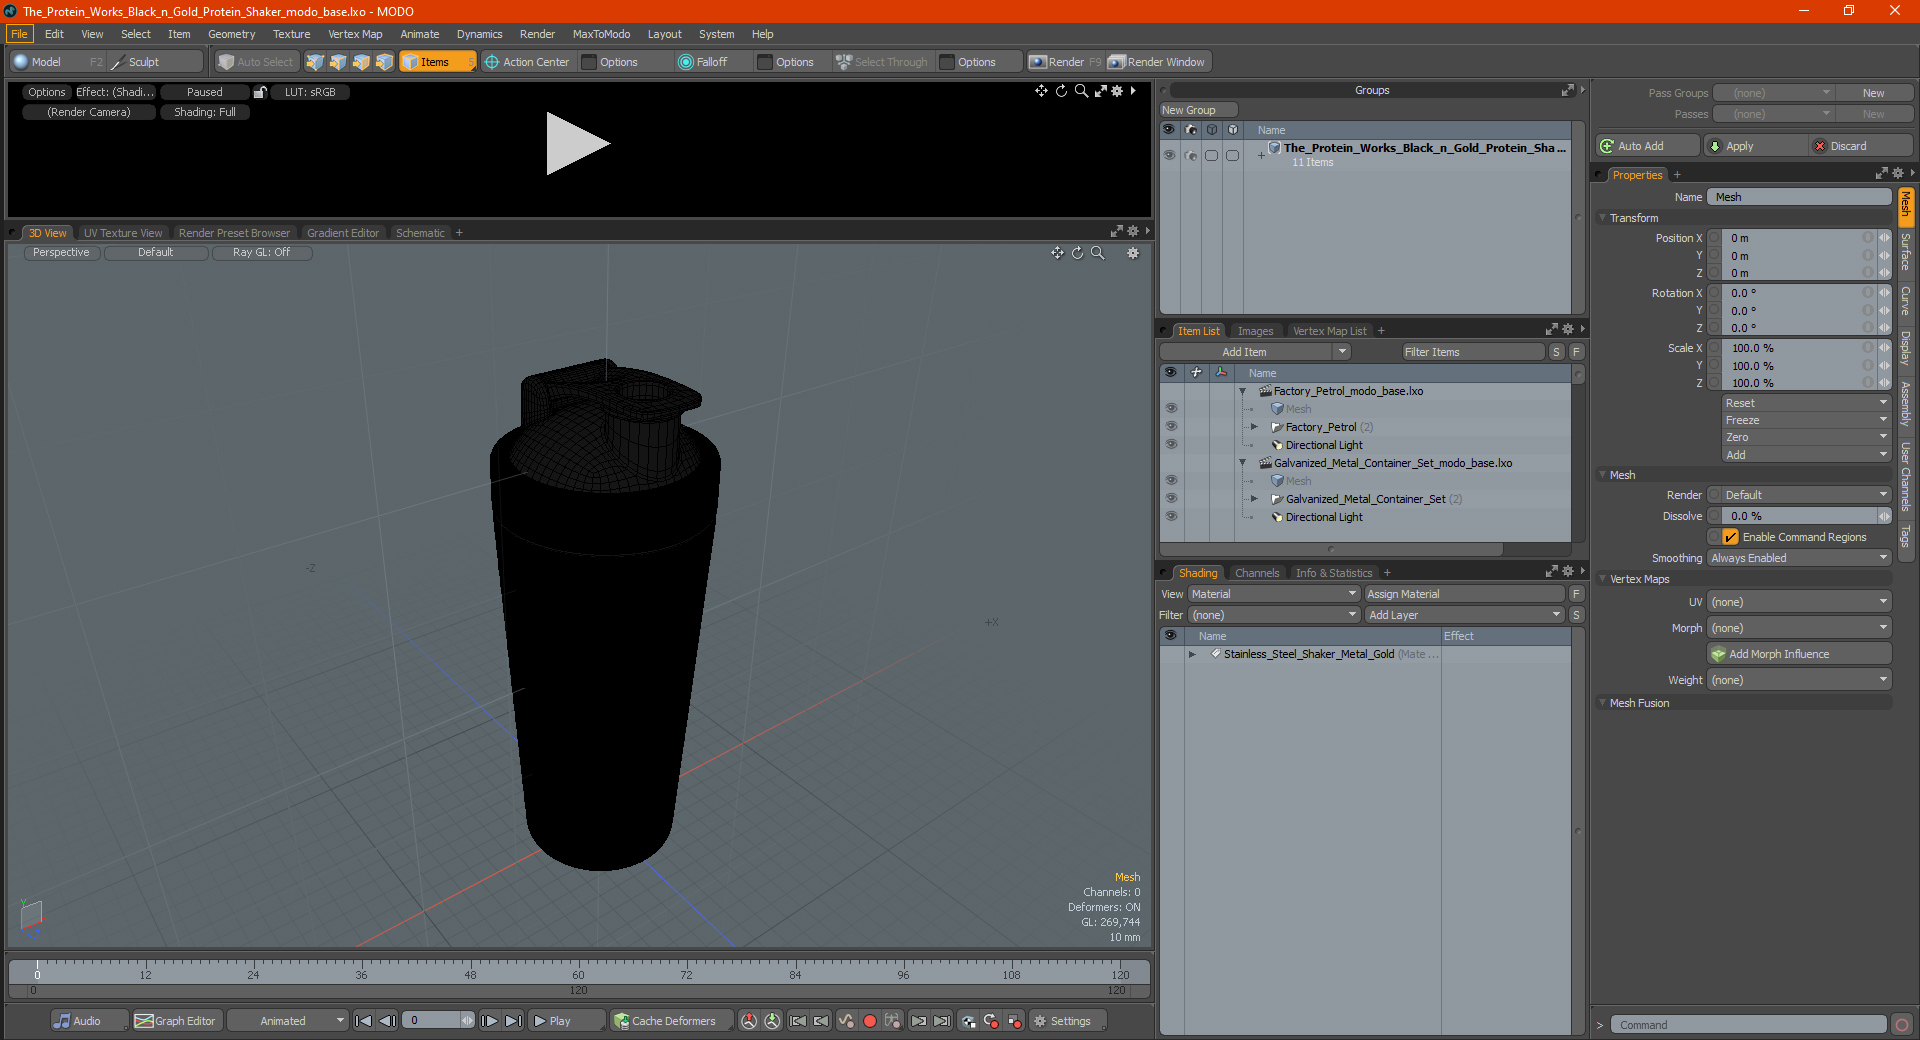Rotate the 3D viewport with orbit icon

[x=1078, y=253]
